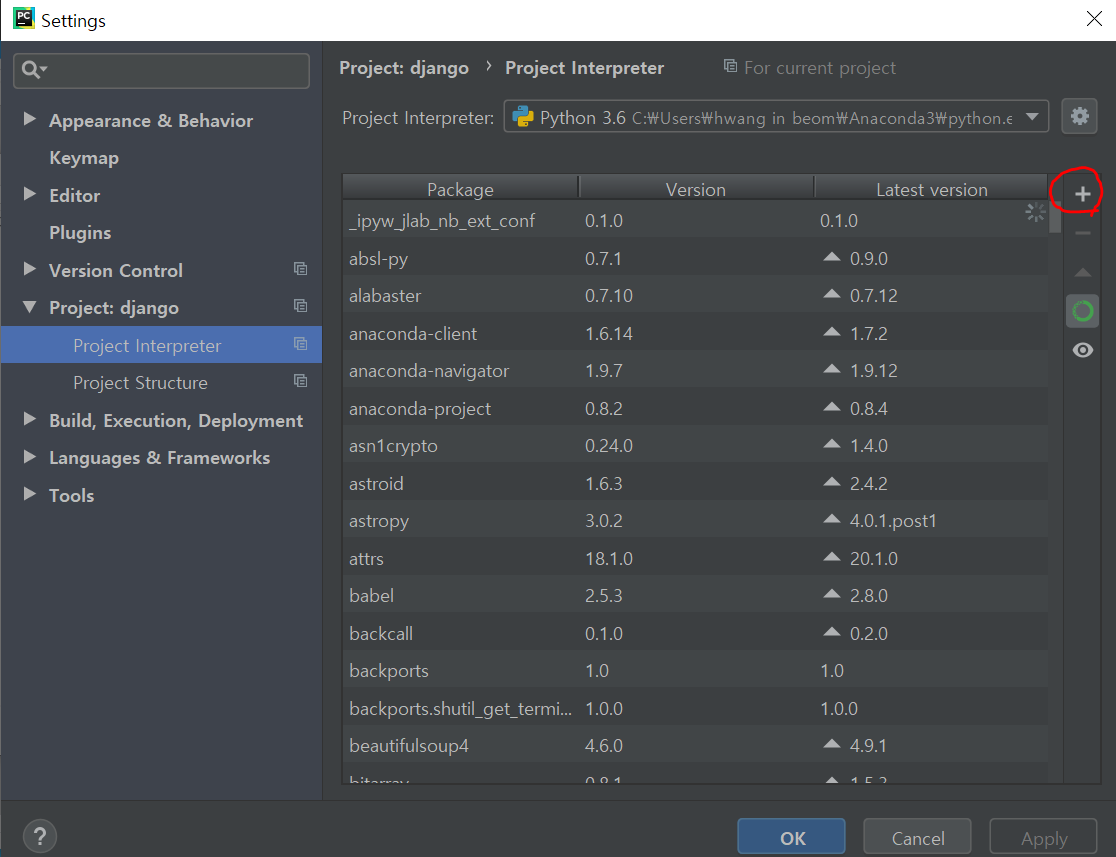This screenshot has height=857, width=1116.
Task: Click the Version column header
Action: [x=696, y=189]
